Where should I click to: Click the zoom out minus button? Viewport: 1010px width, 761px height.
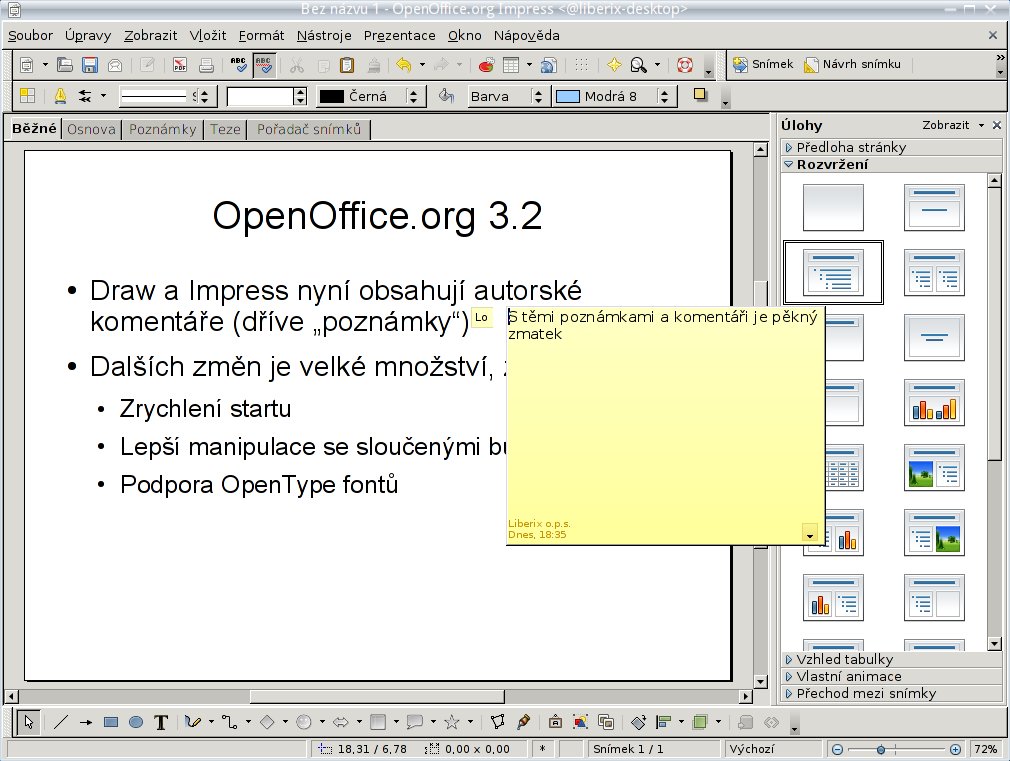(837, 749)
